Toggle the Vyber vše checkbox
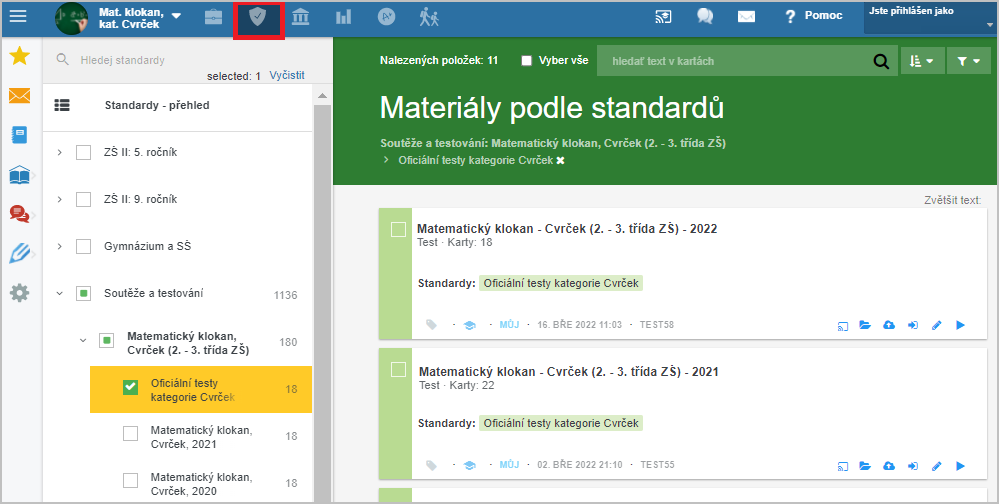The width and height of the screenshot is (999, 504). tap(526, 61)
